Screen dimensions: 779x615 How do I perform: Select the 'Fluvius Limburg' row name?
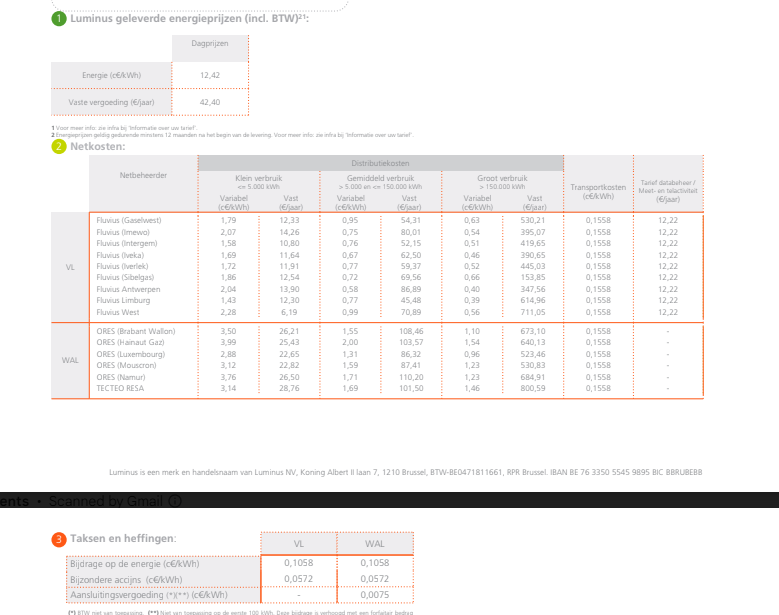click(x=123, y=300)
